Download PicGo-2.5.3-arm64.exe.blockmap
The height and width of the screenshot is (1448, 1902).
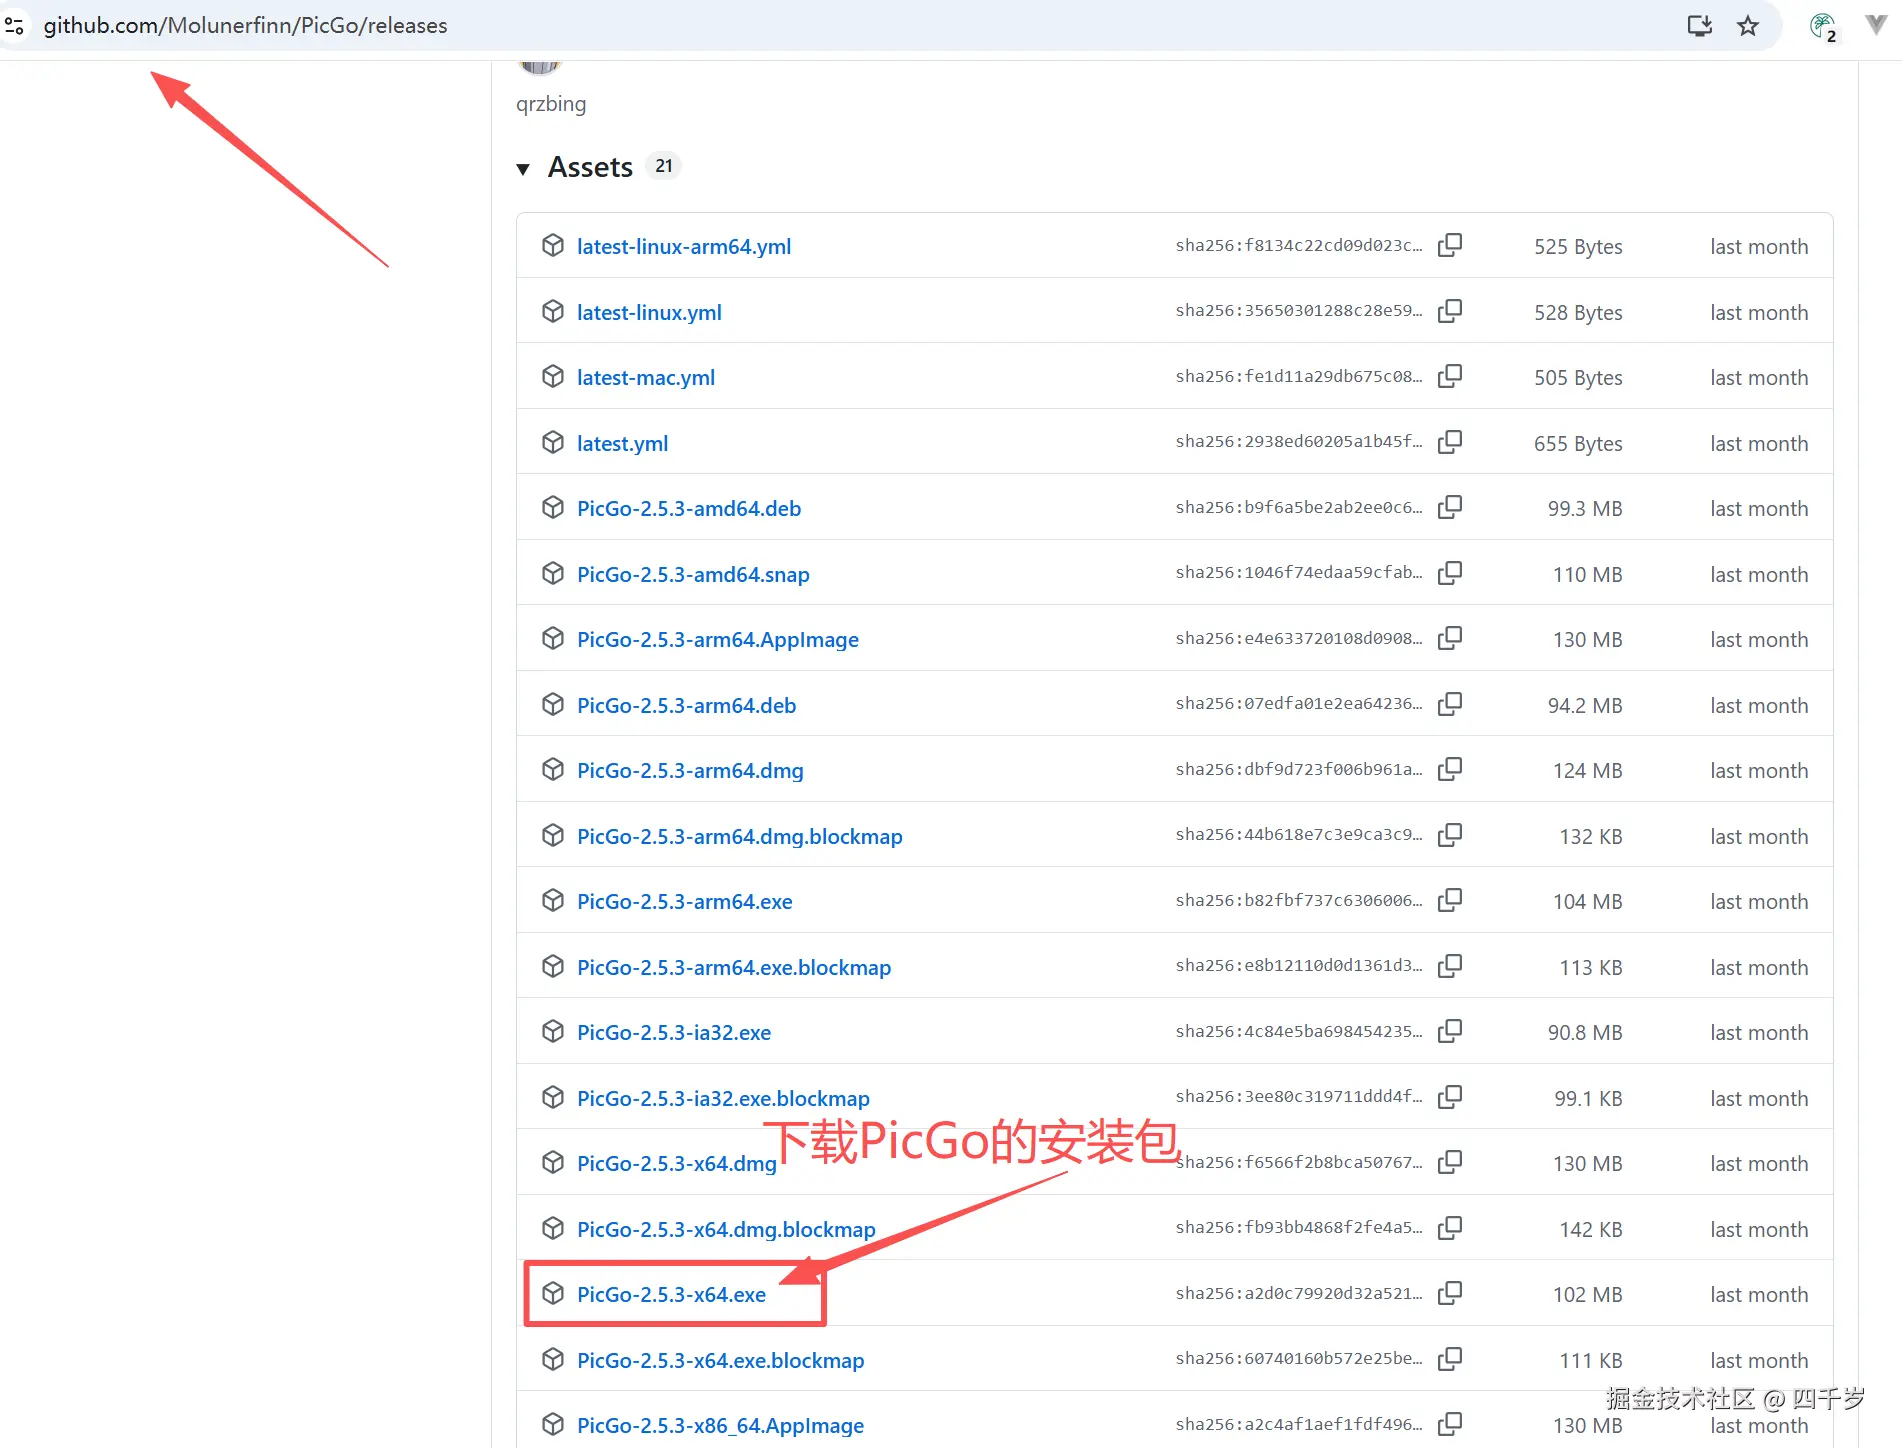pos(734,967)
